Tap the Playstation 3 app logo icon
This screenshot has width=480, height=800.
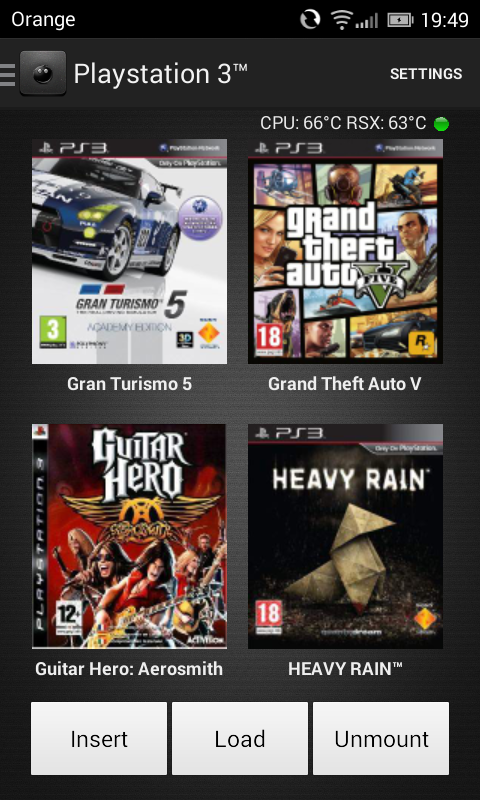pos(43,73)
